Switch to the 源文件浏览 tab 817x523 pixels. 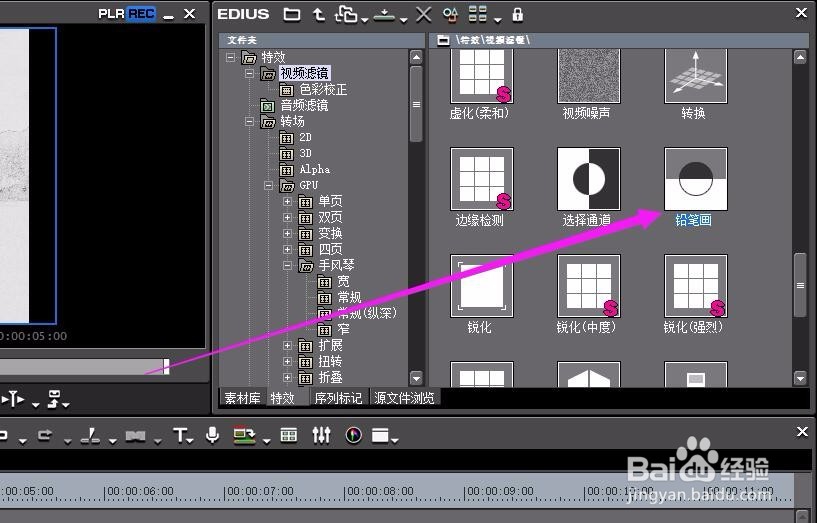coord(404,398)
